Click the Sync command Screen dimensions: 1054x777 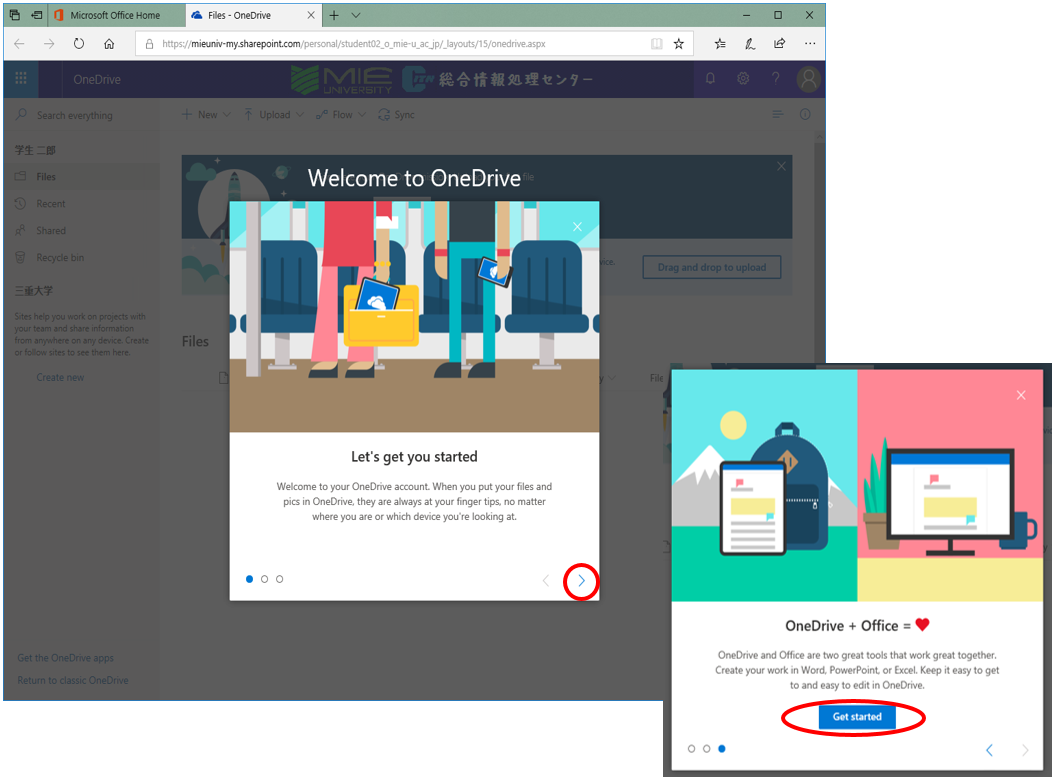click(397, 115)
